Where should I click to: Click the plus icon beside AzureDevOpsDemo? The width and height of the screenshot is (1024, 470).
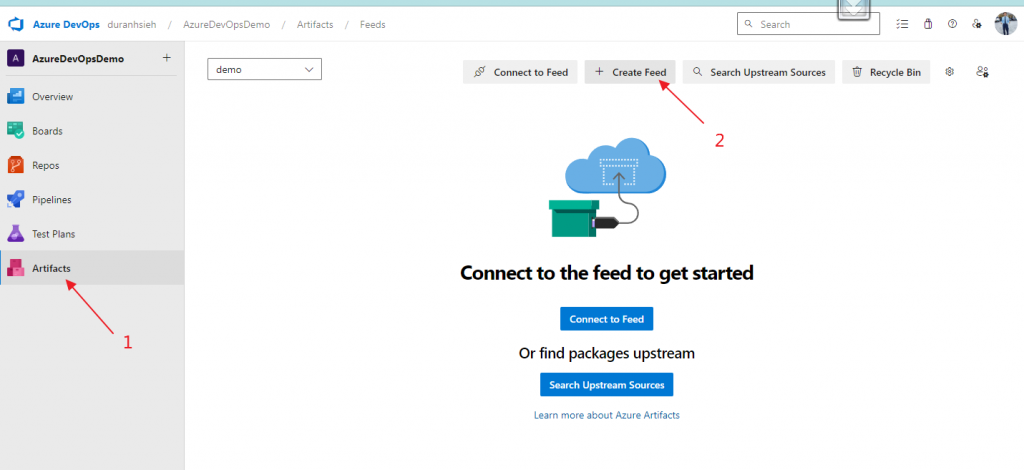[167, 58]
